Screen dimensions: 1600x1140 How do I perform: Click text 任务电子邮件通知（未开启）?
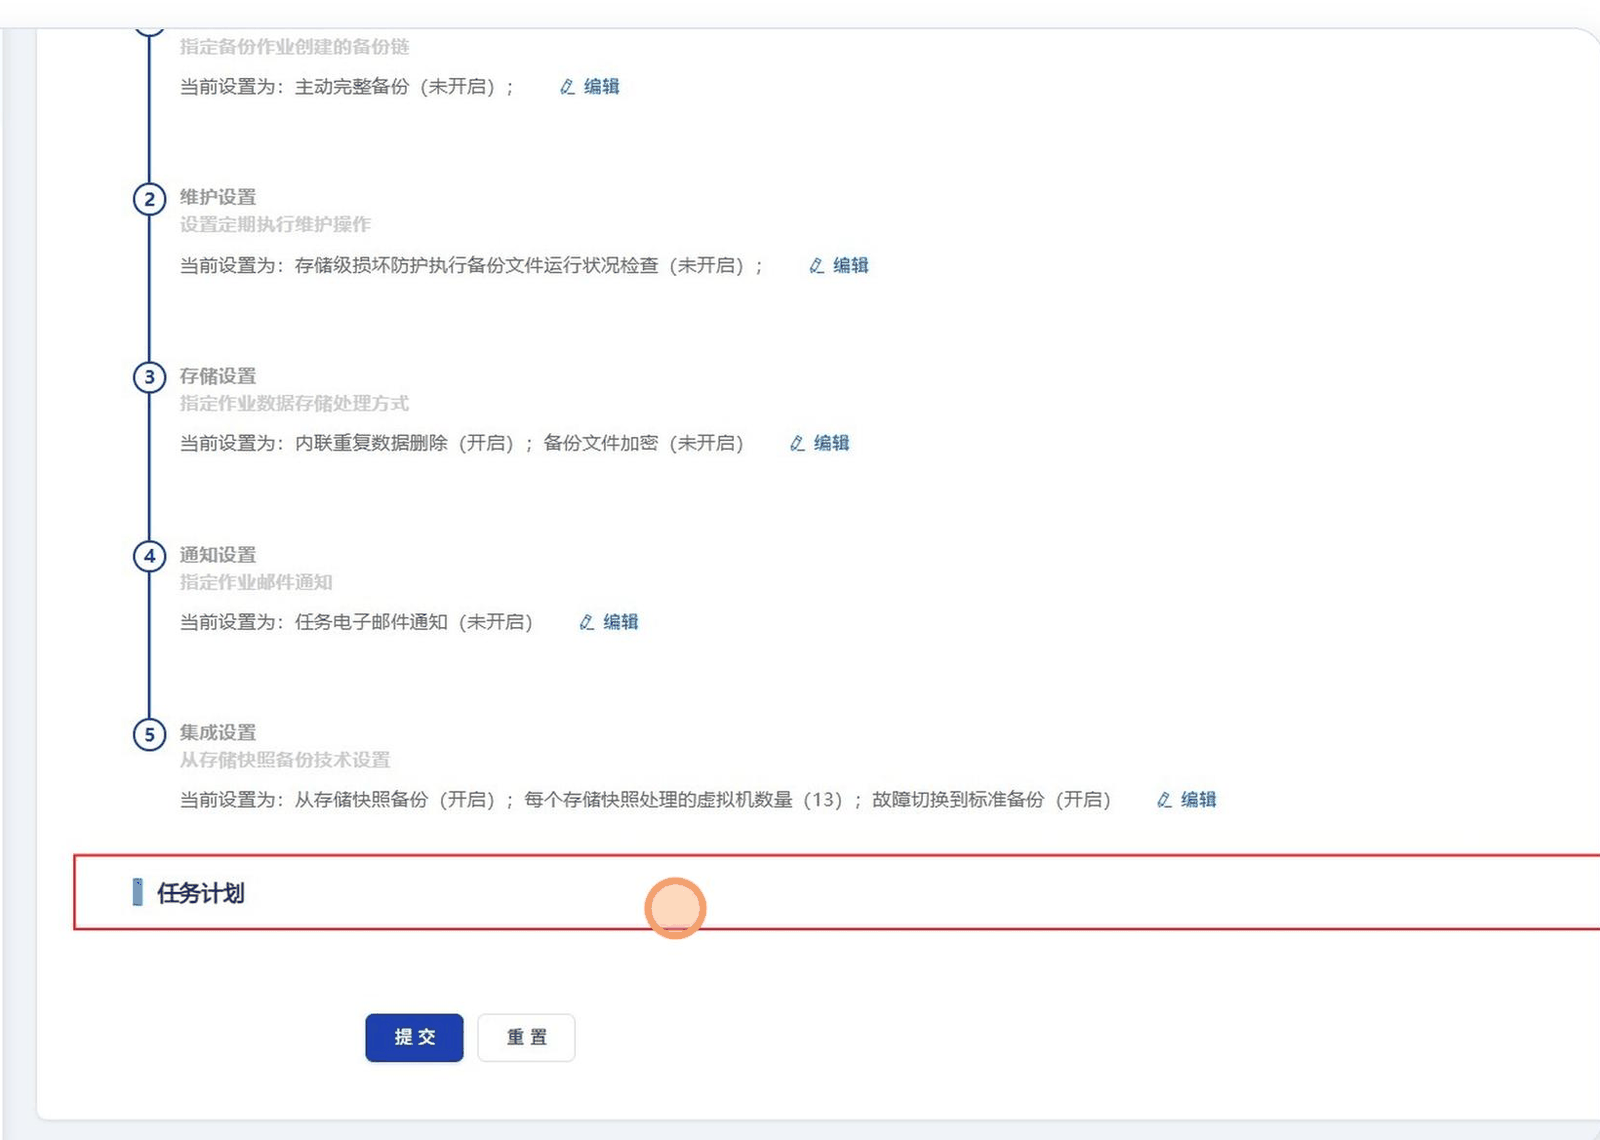click(x=414, y=622)
